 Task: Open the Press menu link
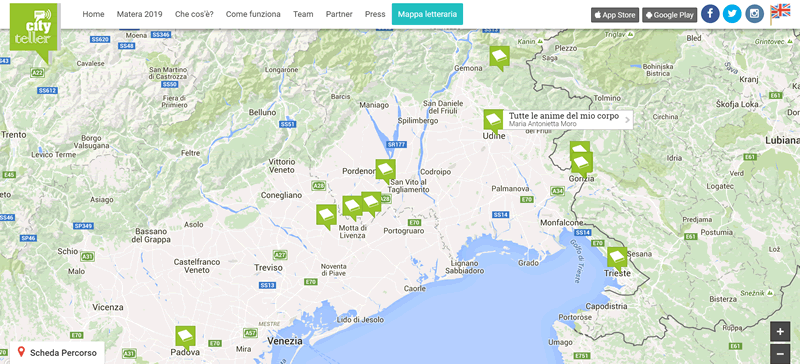click(375, 14)
